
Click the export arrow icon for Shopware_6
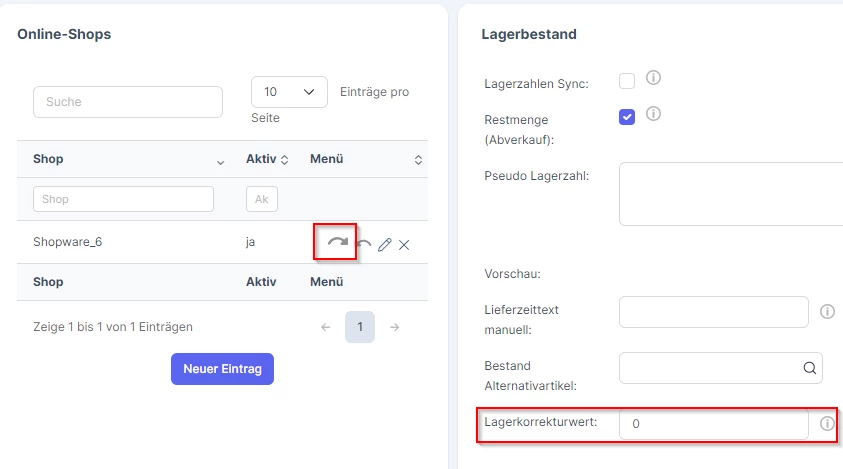(338, 242)
